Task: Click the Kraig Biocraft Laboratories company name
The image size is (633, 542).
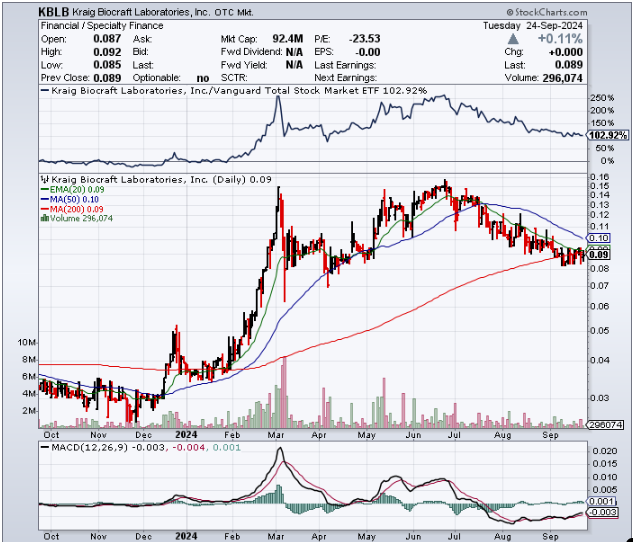Action: click(141, 12)
